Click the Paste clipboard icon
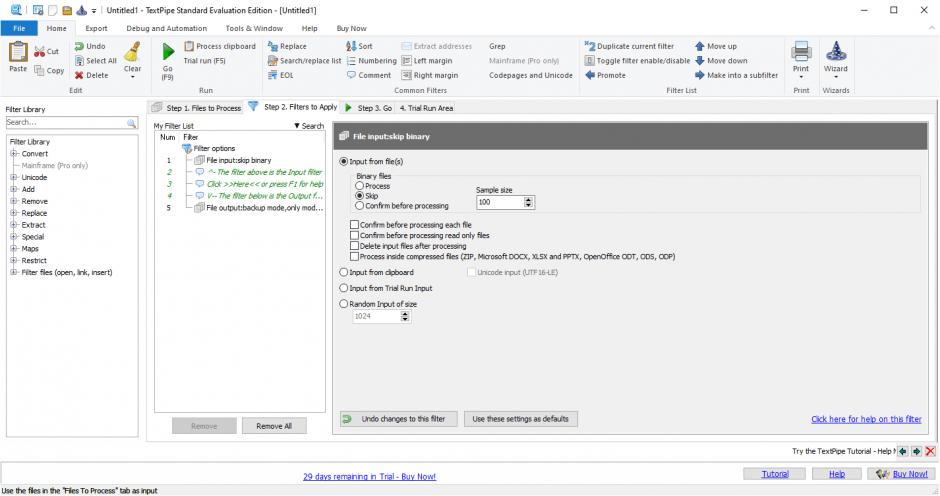940x496 pixels. point(18,52)
